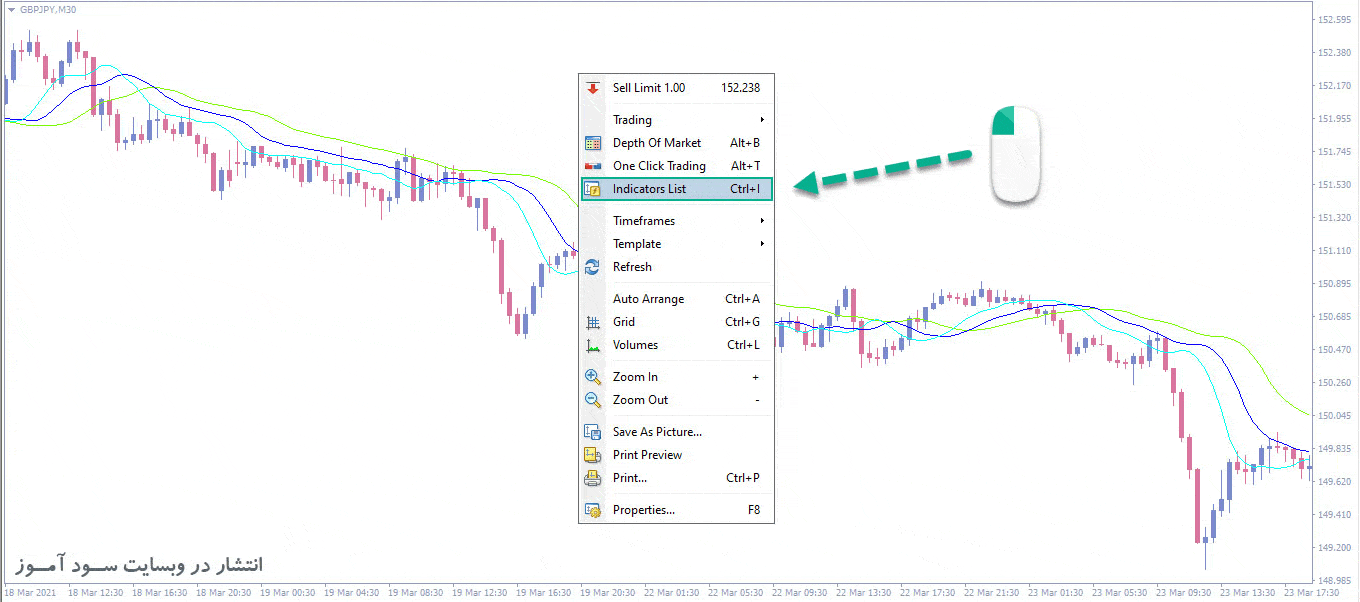Click the One Click Trading icon
Image resolution: width=1360 pixels, height=602 pixels.
(593, 166)
